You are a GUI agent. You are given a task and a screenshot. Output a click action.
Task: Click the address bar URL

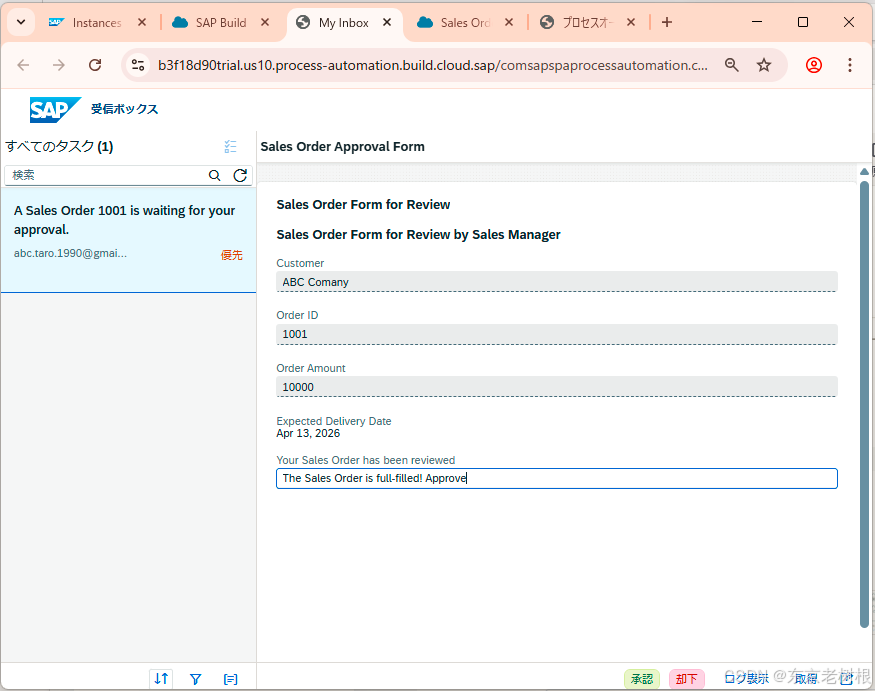point(432,65)
